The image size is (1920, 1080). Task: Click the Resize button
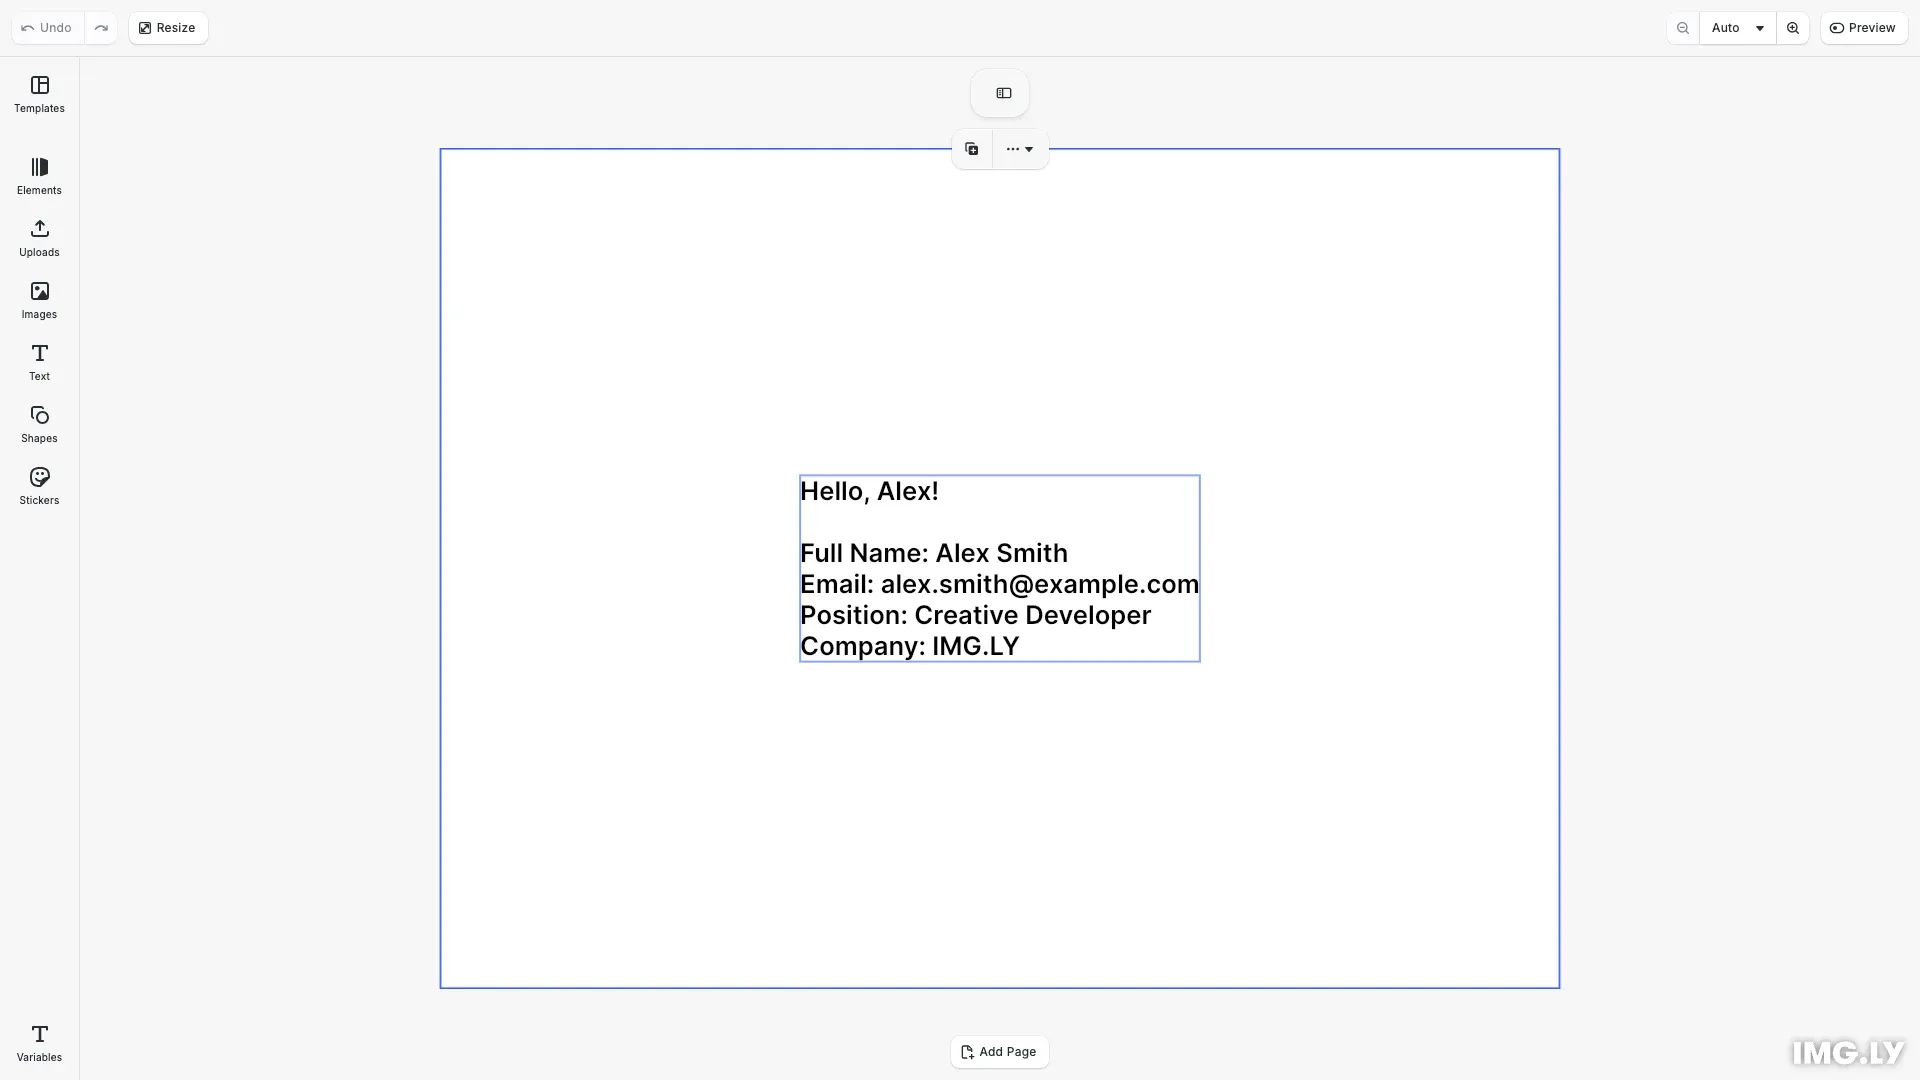coord(167,27)
